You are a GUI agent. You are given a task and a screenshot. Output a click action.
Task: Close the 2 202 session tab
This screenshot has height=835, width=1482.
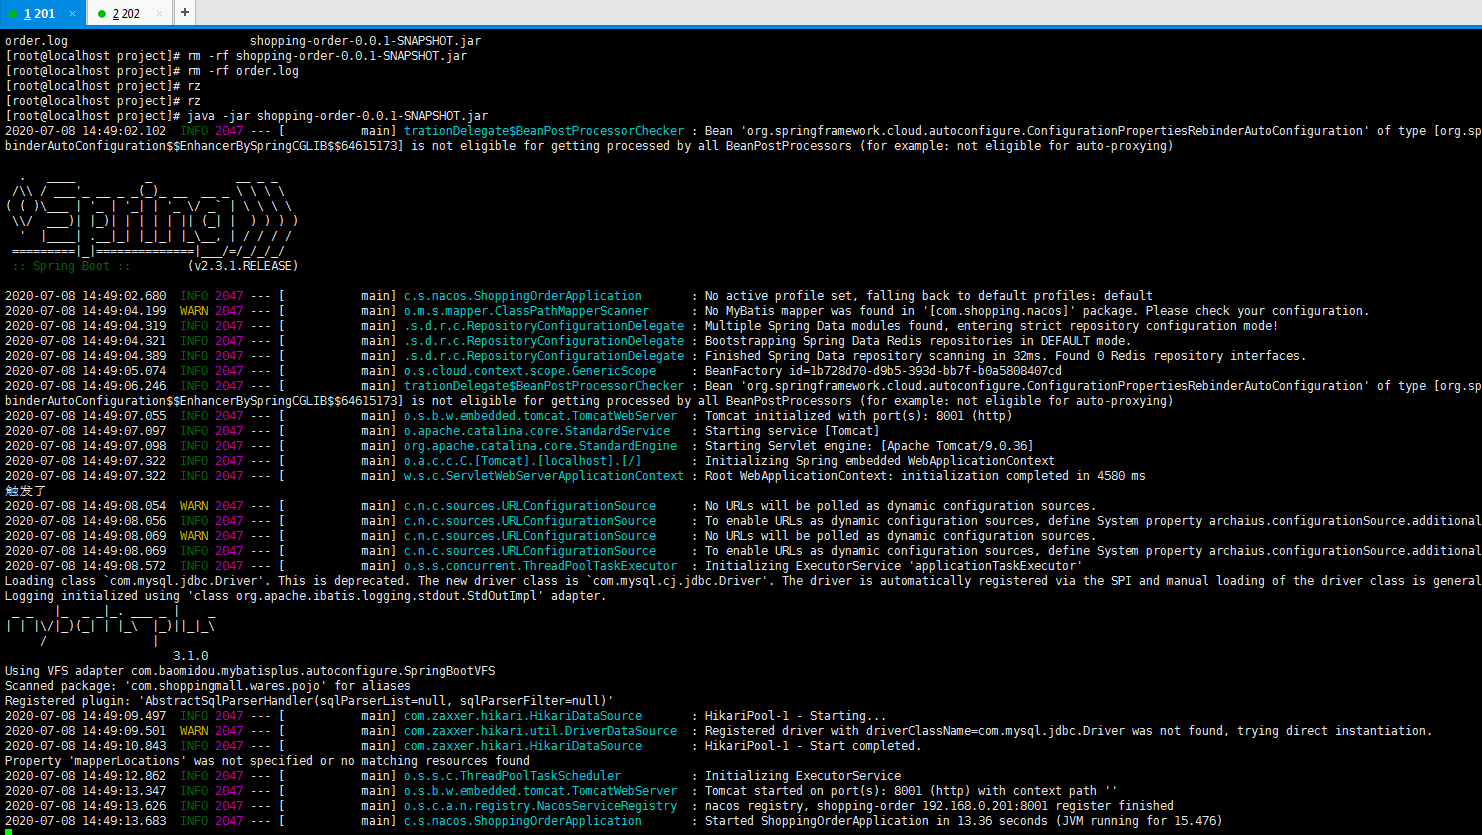coord(160,14)
